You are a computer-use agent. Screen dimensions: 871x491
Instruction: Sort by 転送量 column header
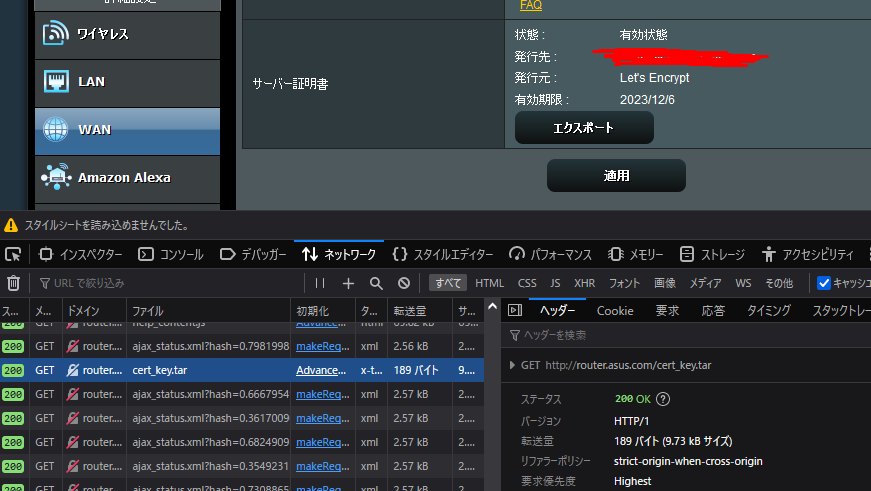coord(420,310)
